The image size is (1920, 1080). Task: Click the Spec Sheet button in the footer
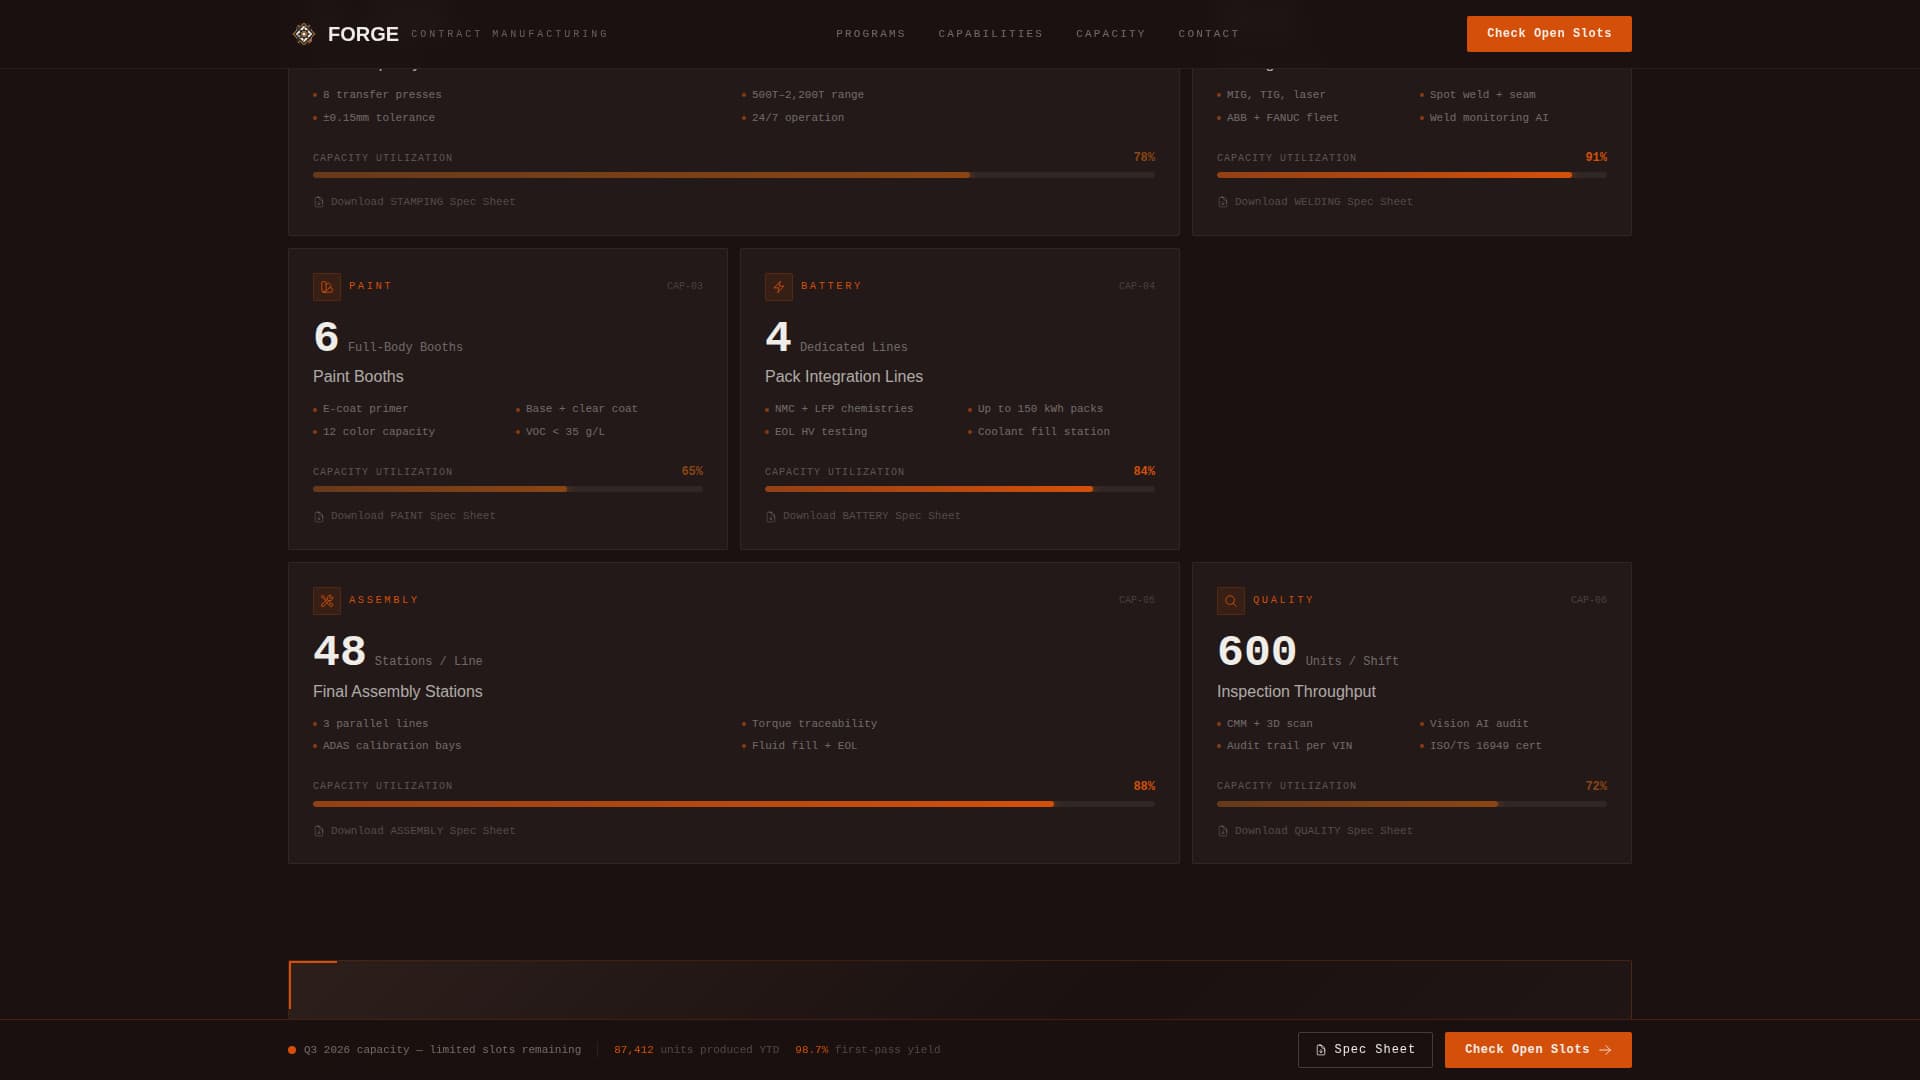coord(1364,1049)
